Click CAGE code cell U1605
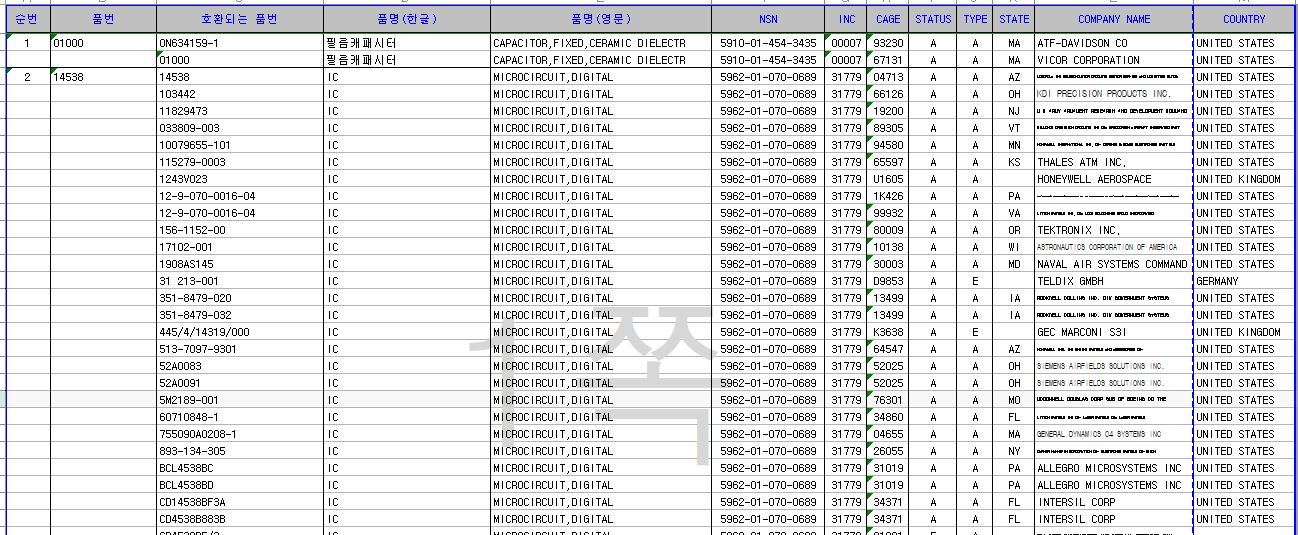1298x535 pixels. coord(888,179)
